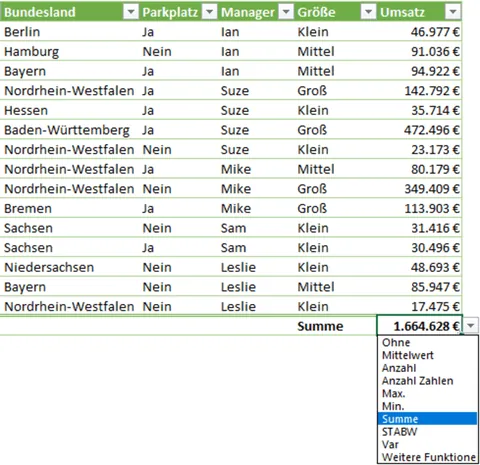Open Weitere Funktionen from the function list

pyautogui.click(x=428, y=457)
